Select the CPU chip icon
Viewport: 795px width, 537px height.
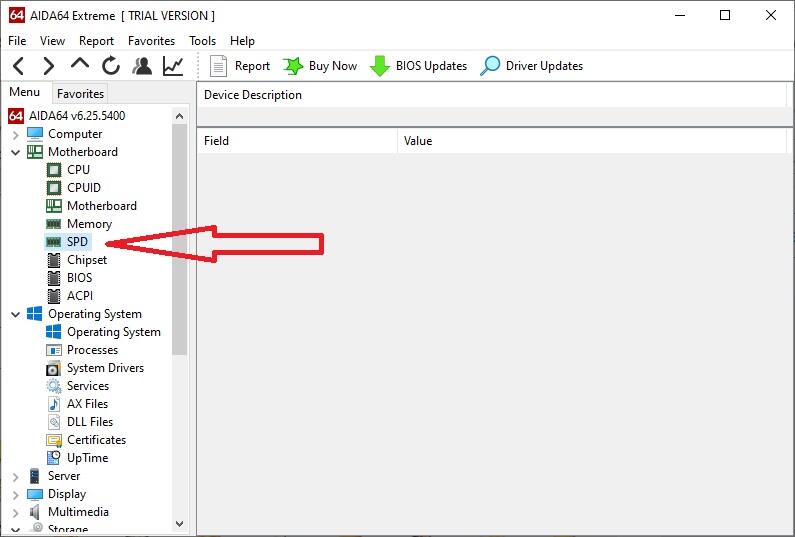pos(54,170)
